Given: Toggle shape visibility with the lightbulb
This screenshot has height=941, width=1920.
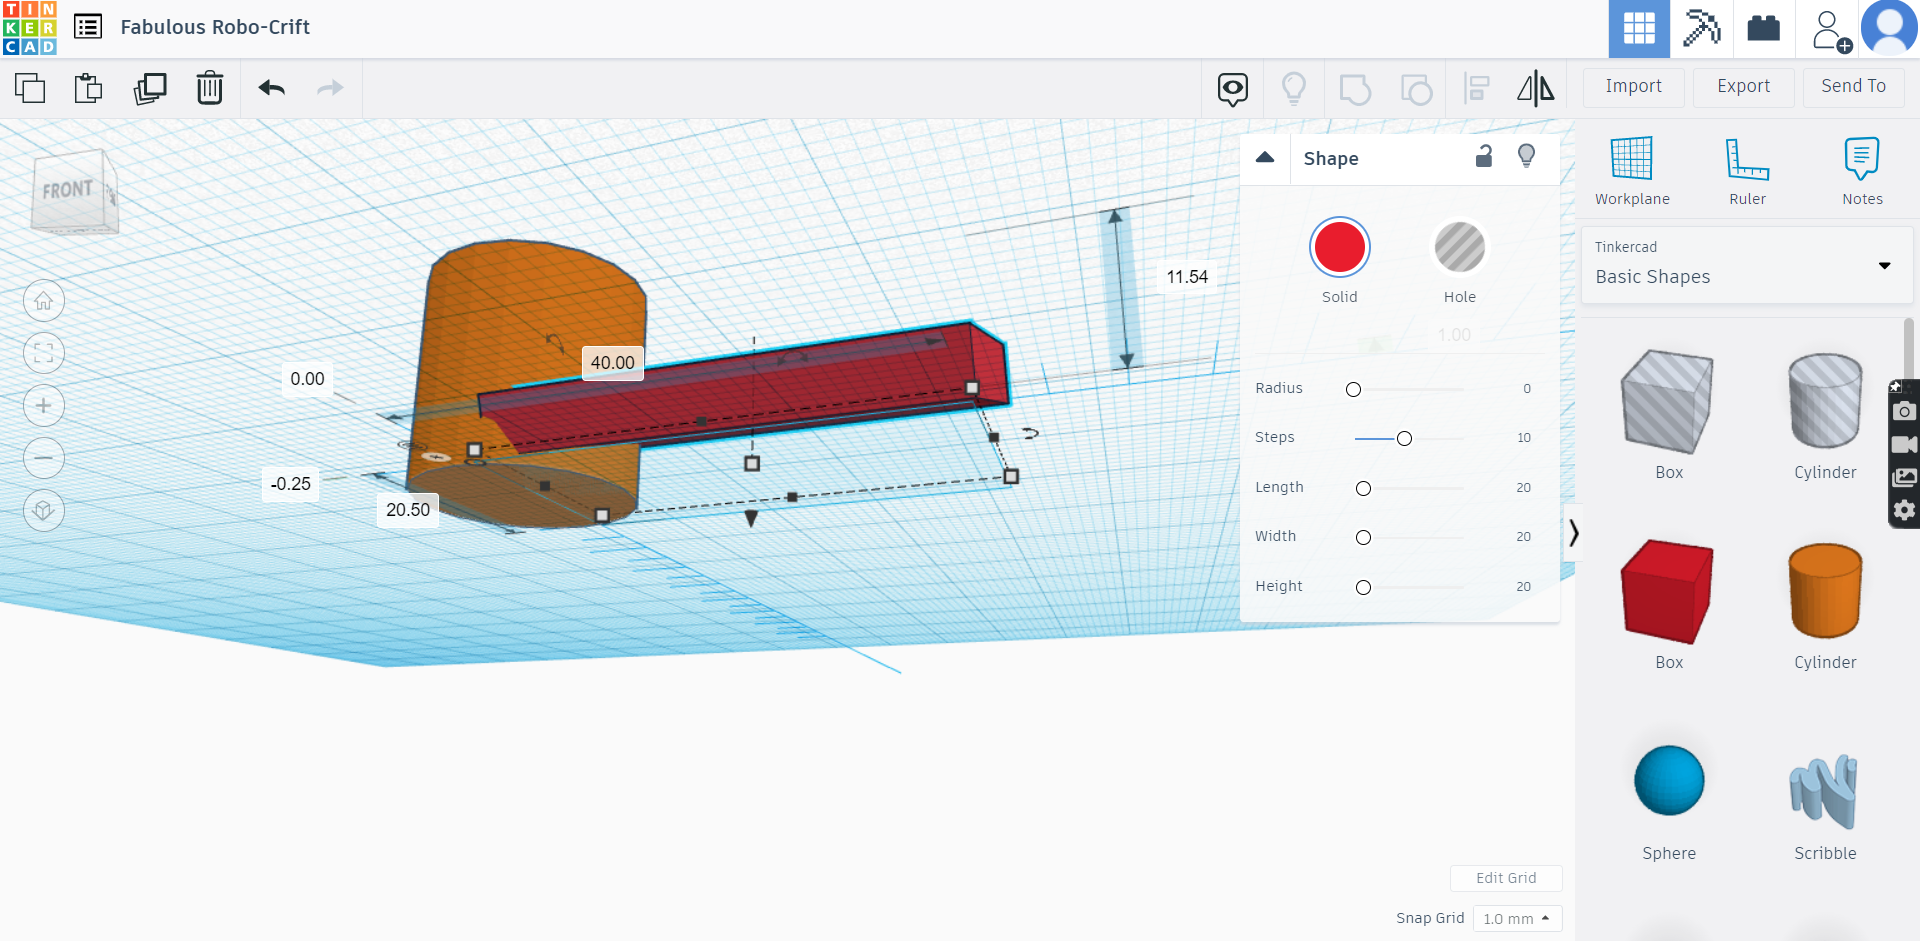Looking at the screenshot, I should pyautogui.click(x=1526, y=157).
